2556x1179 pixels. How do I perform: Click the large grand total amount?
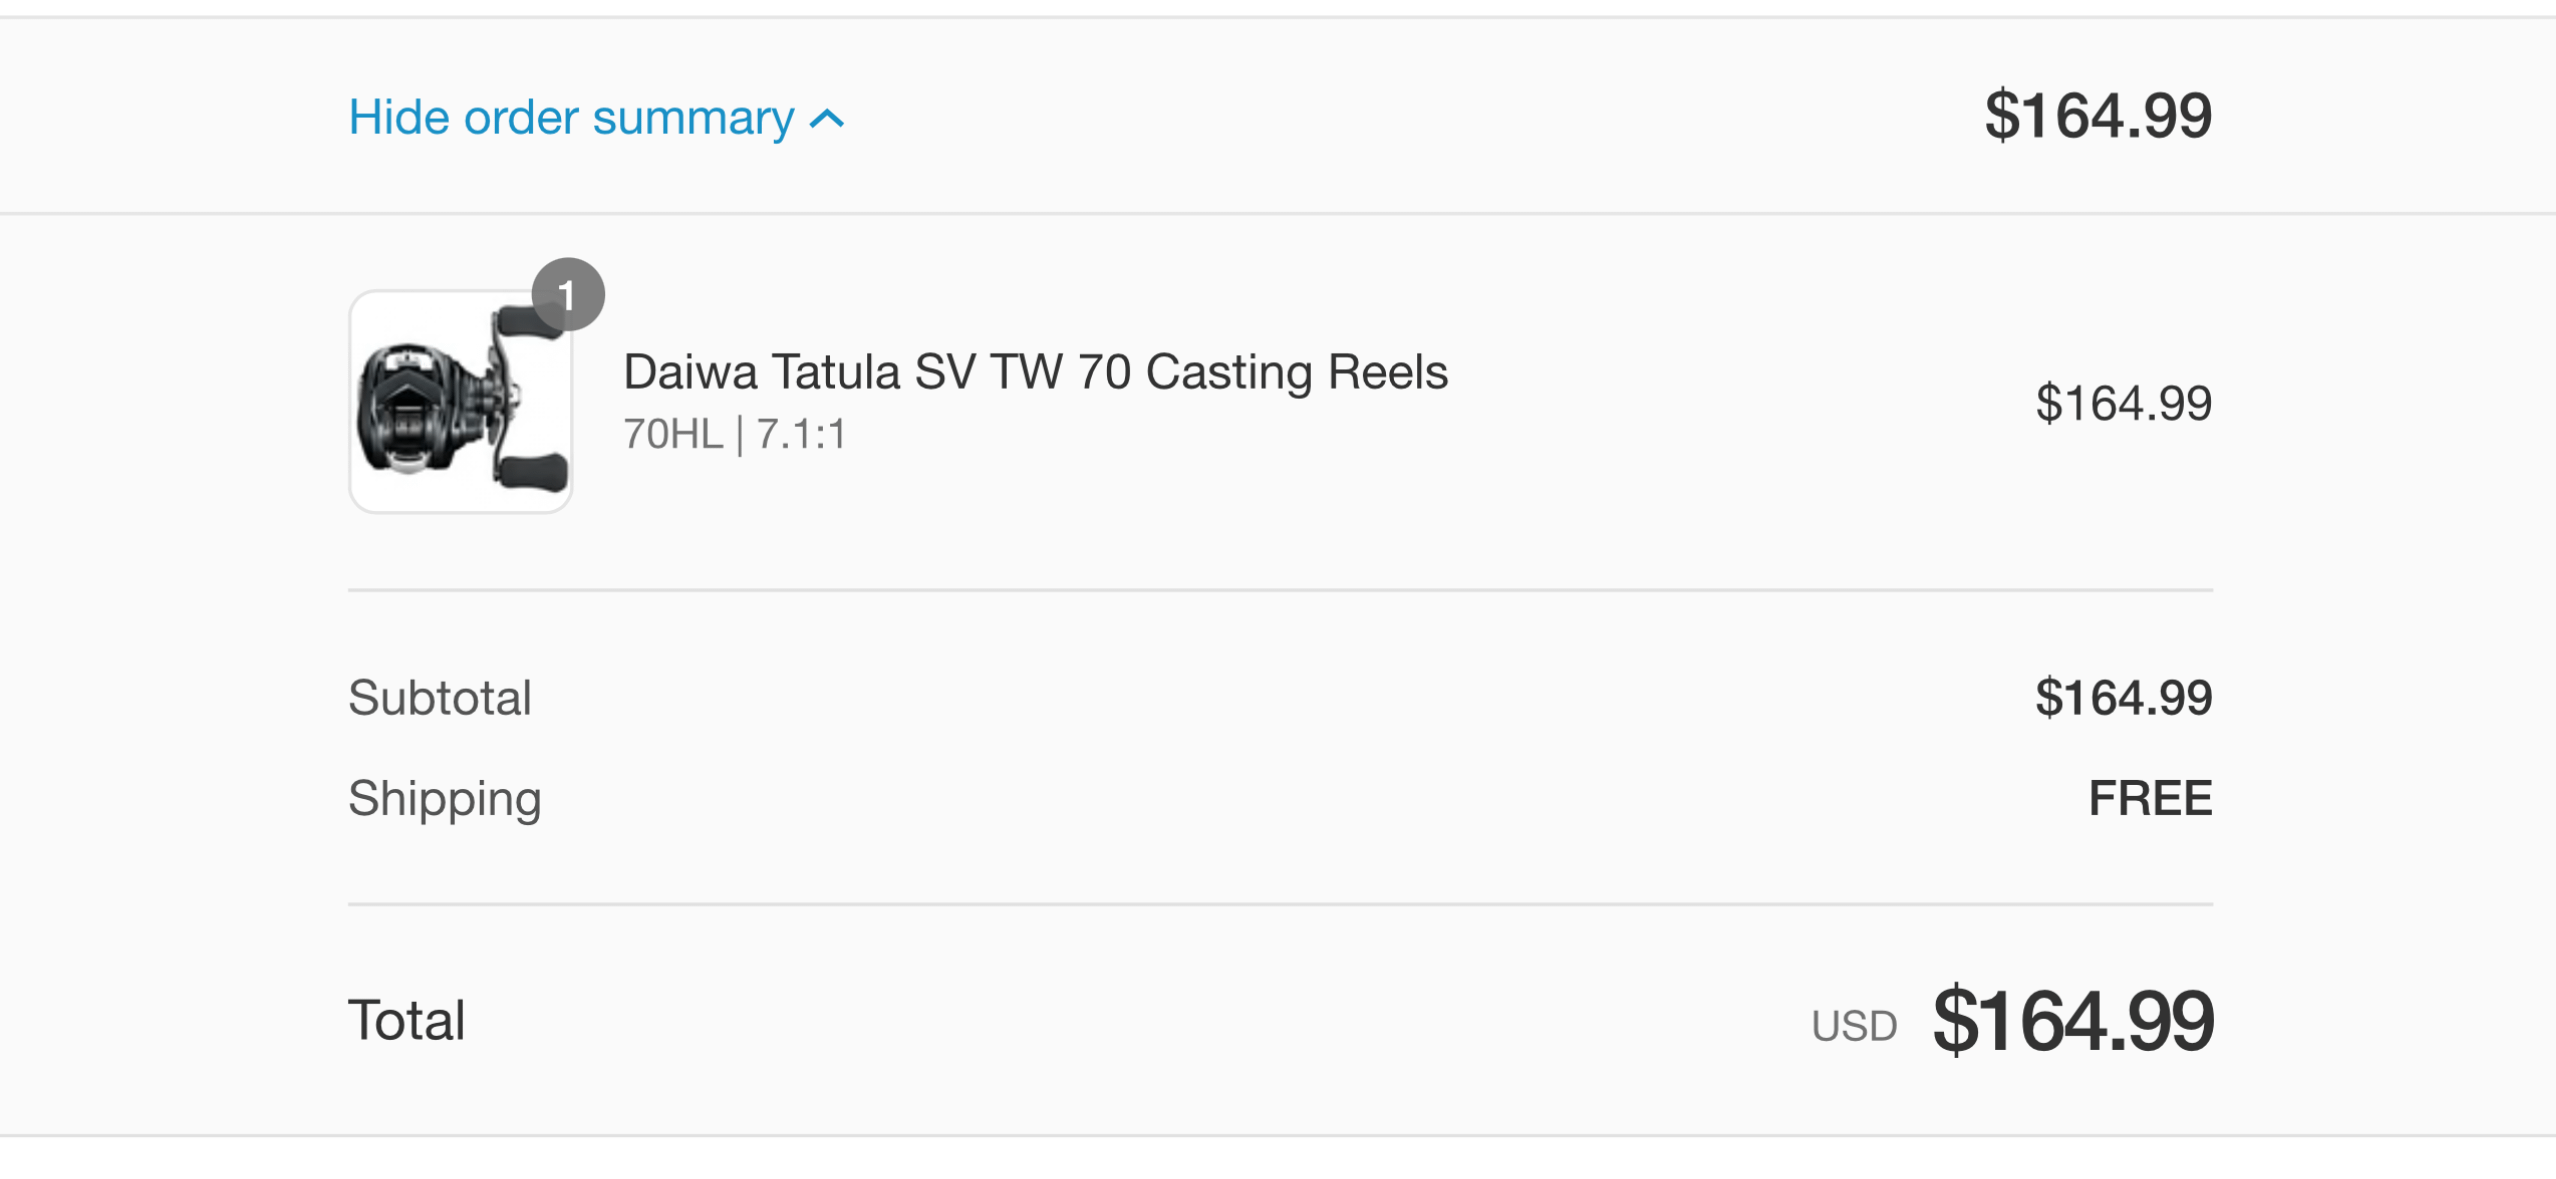(2073, 1020)
